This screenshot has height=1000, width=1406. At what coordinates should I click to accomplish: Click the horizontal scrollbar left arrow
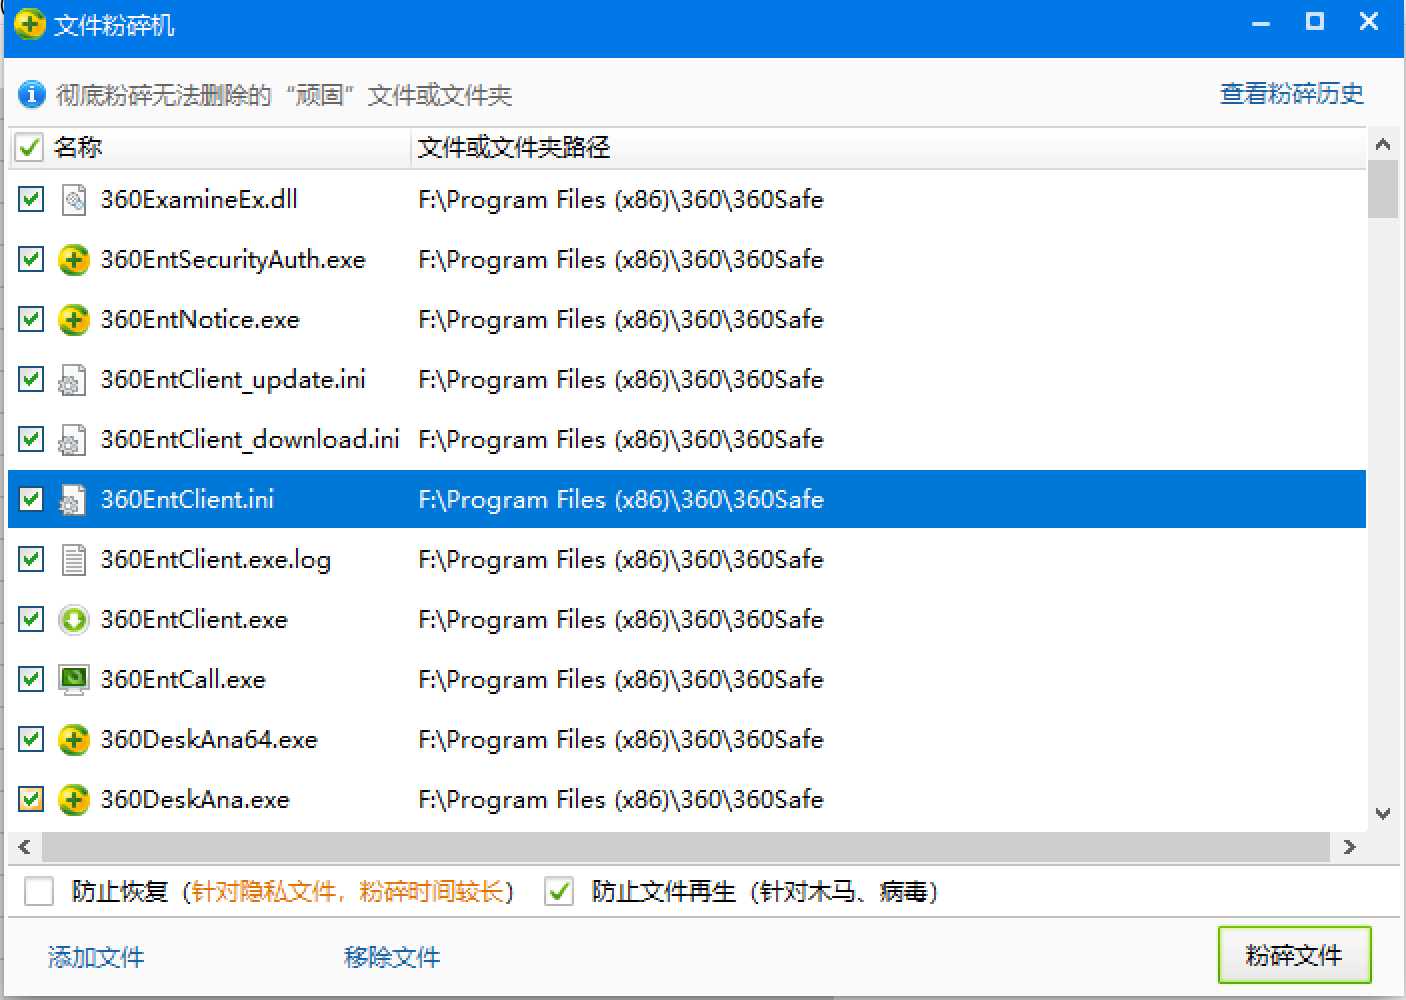pos(25,847)
